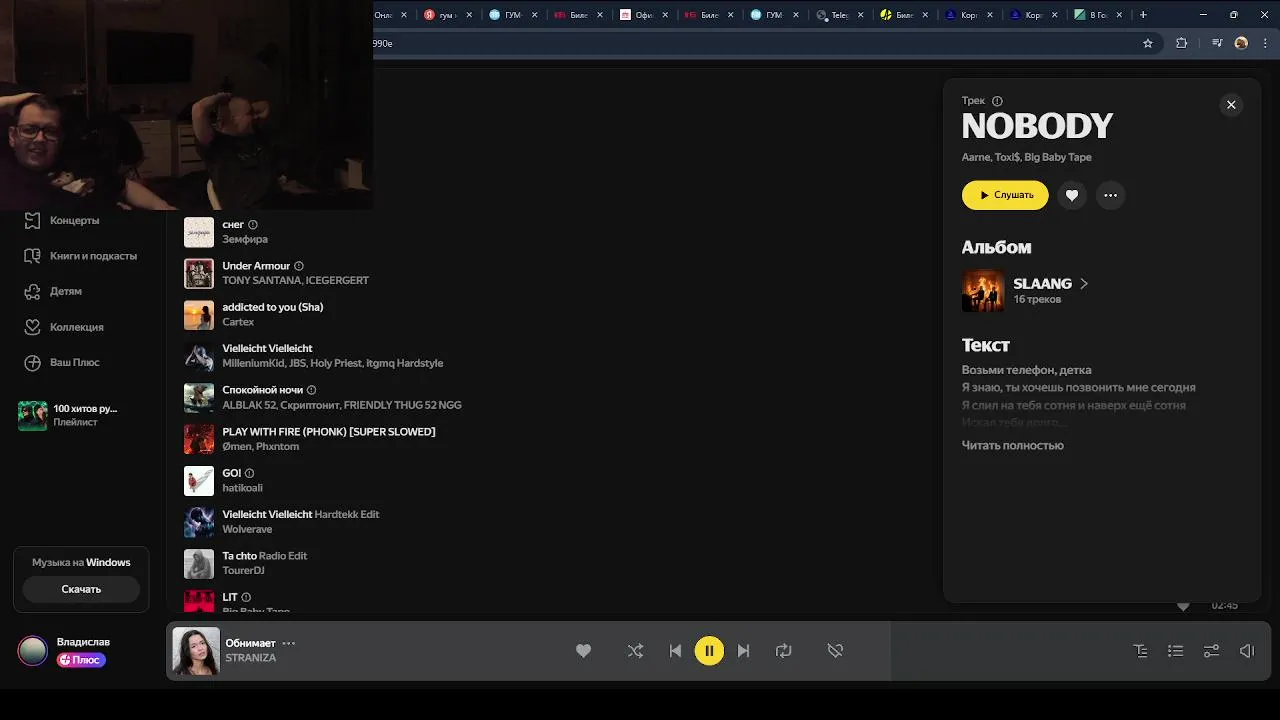Toggle shuffle playback
The image size is (1280, 720).
coord(635,651)
